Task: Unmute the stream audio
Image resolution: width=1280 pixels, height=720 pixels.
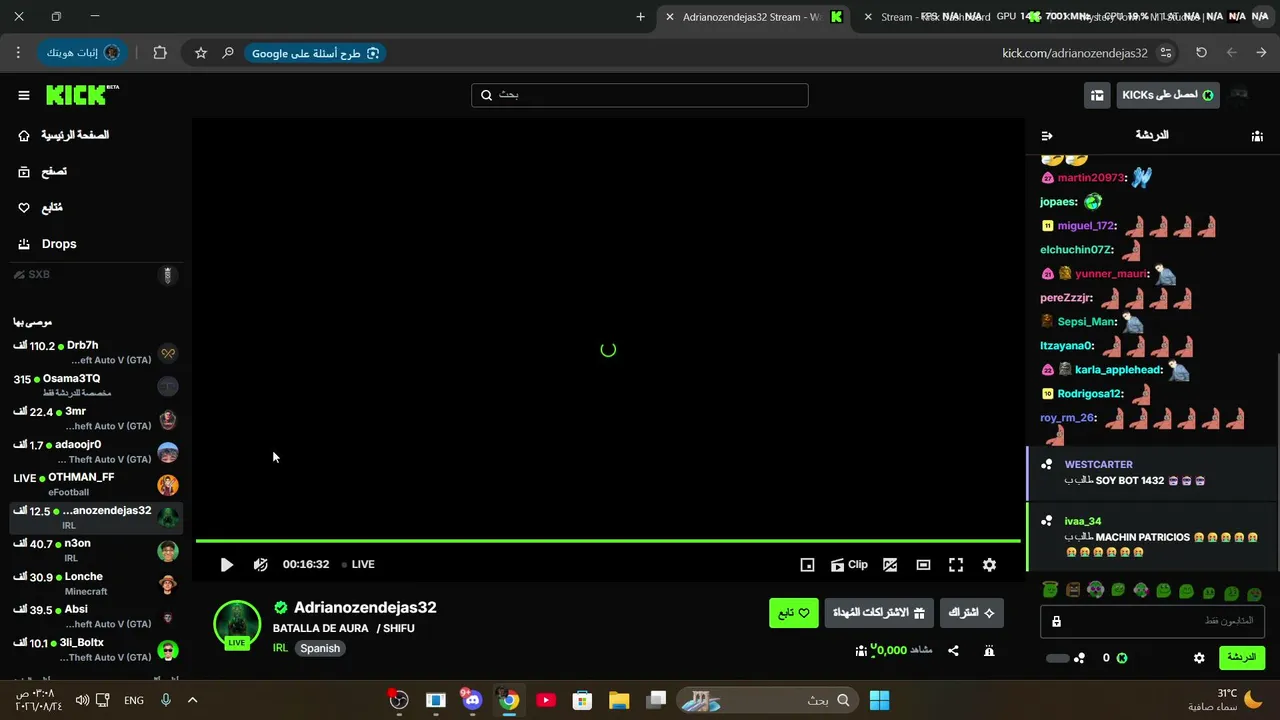Action: pyautogui.click(x=261, y=565)
